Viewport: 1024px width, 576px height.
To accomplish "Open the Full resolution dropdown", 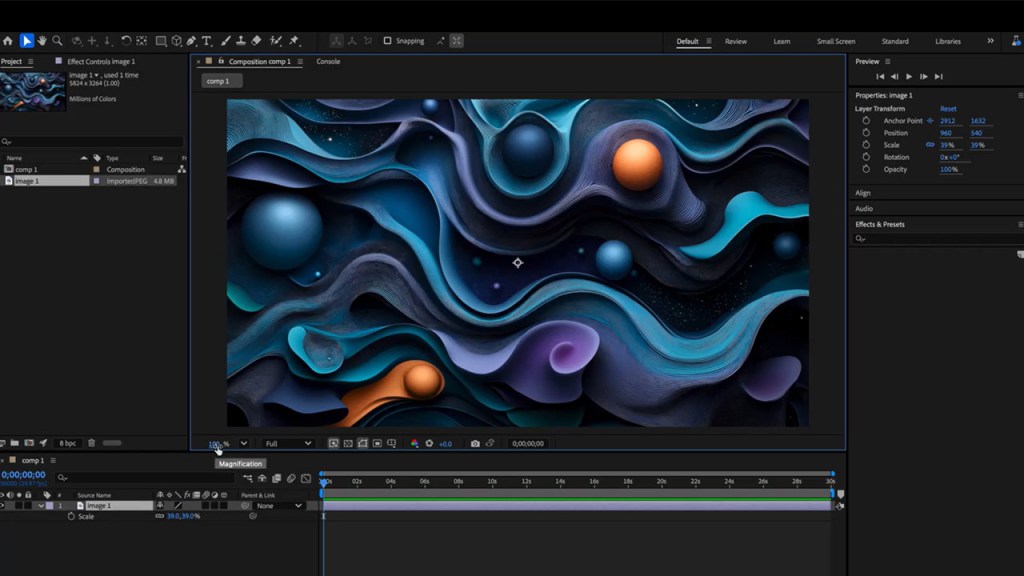I will pos(287,443).
